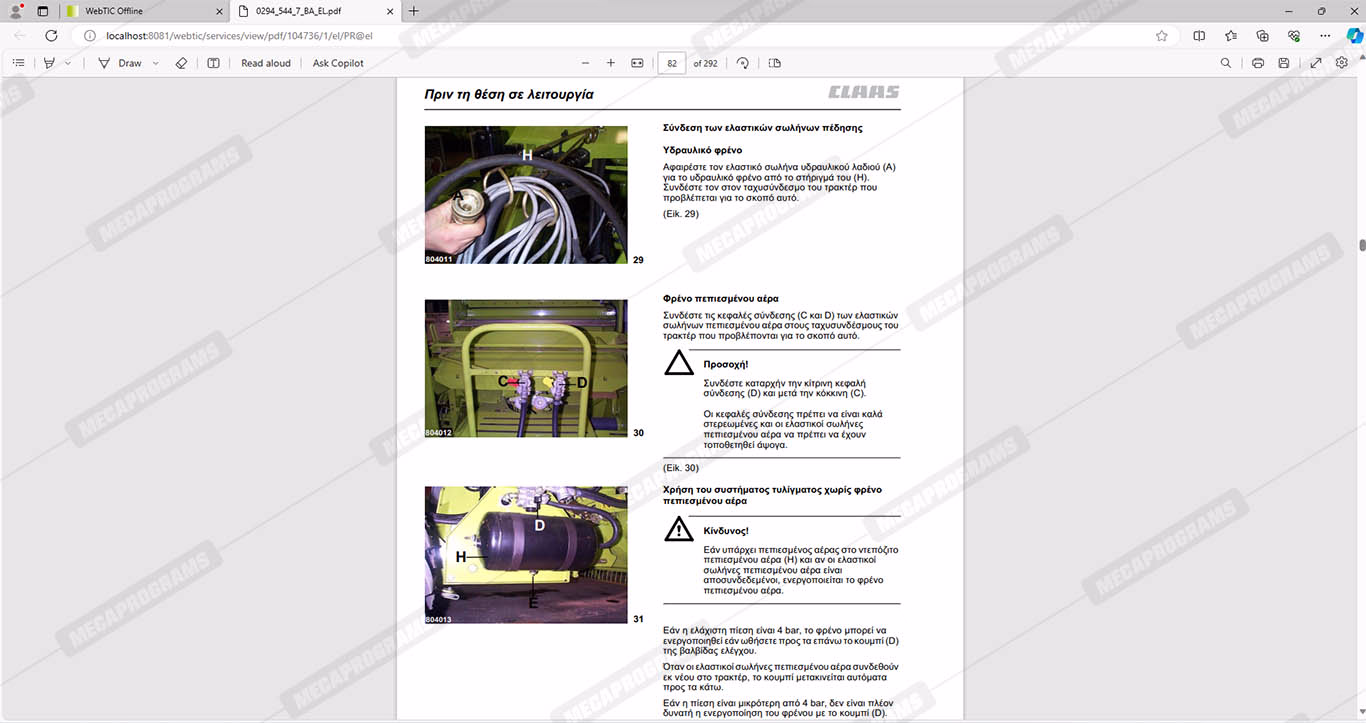1366x723 pixels.
Task: Open the PDF table of contents
Action: click(18, 63)
